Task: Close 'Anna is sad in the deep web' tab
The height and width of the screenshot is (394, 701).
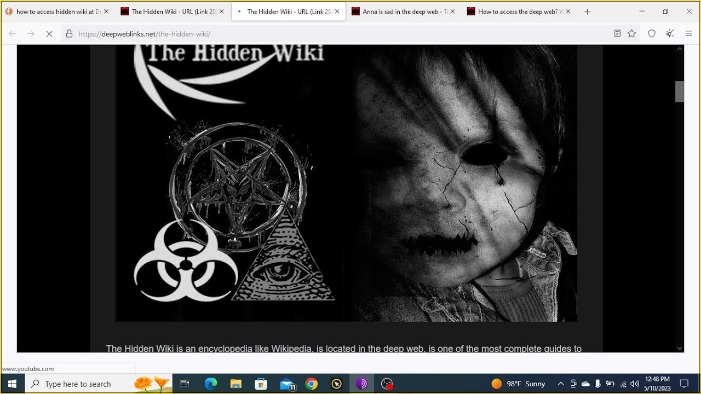Action: pos(452,12)
